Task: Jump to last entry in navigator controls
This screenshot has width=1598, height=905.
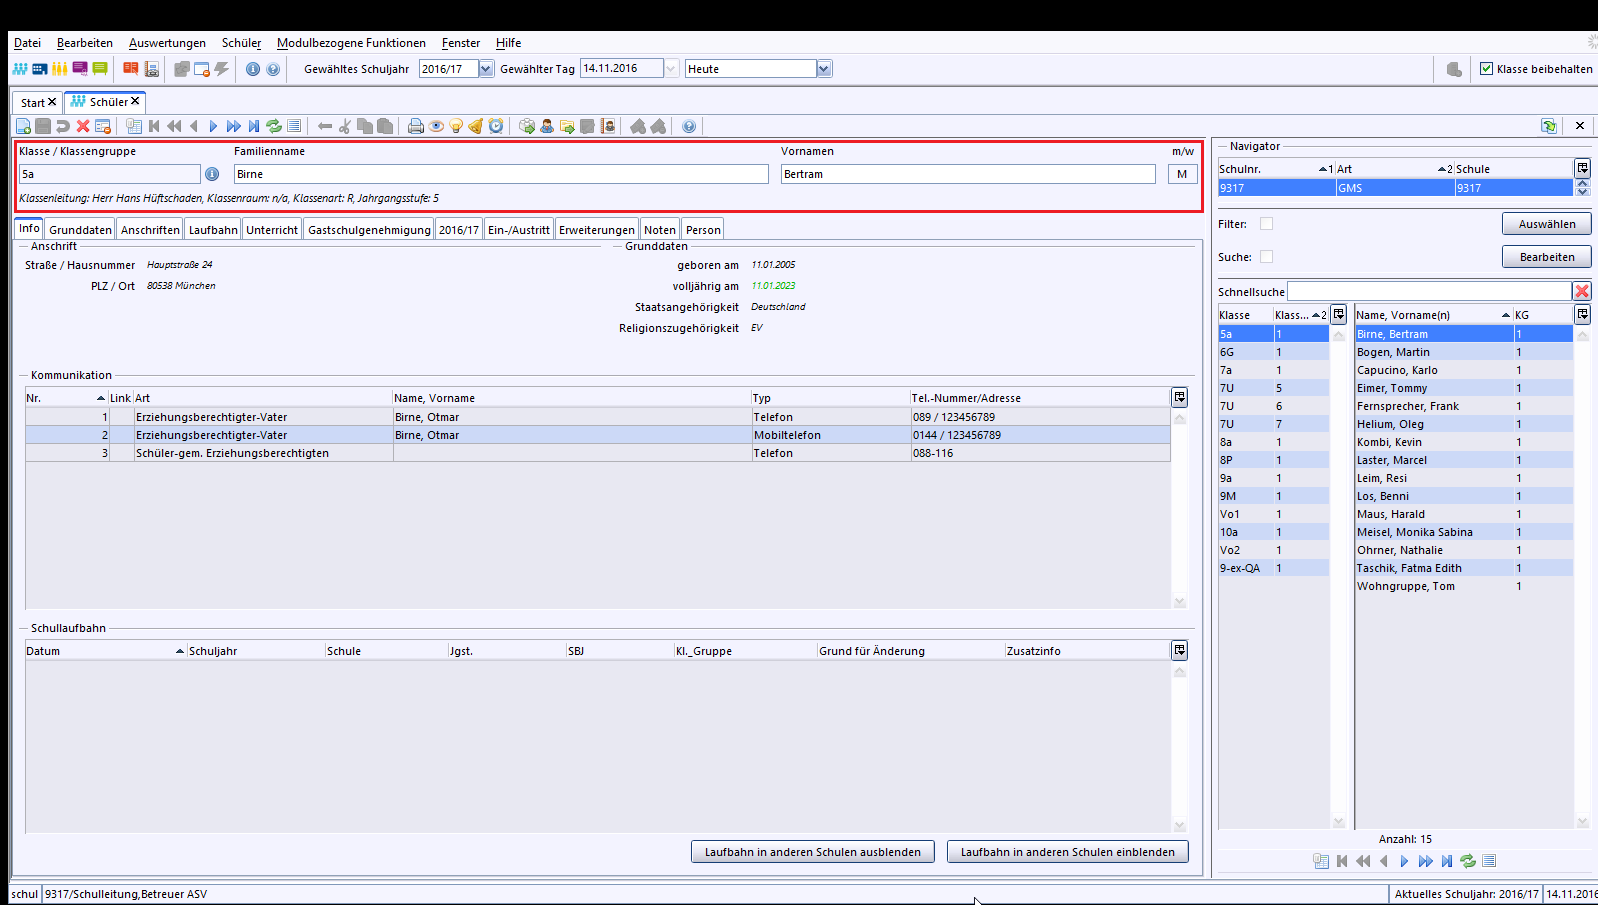Action: tap(1447, 861)
